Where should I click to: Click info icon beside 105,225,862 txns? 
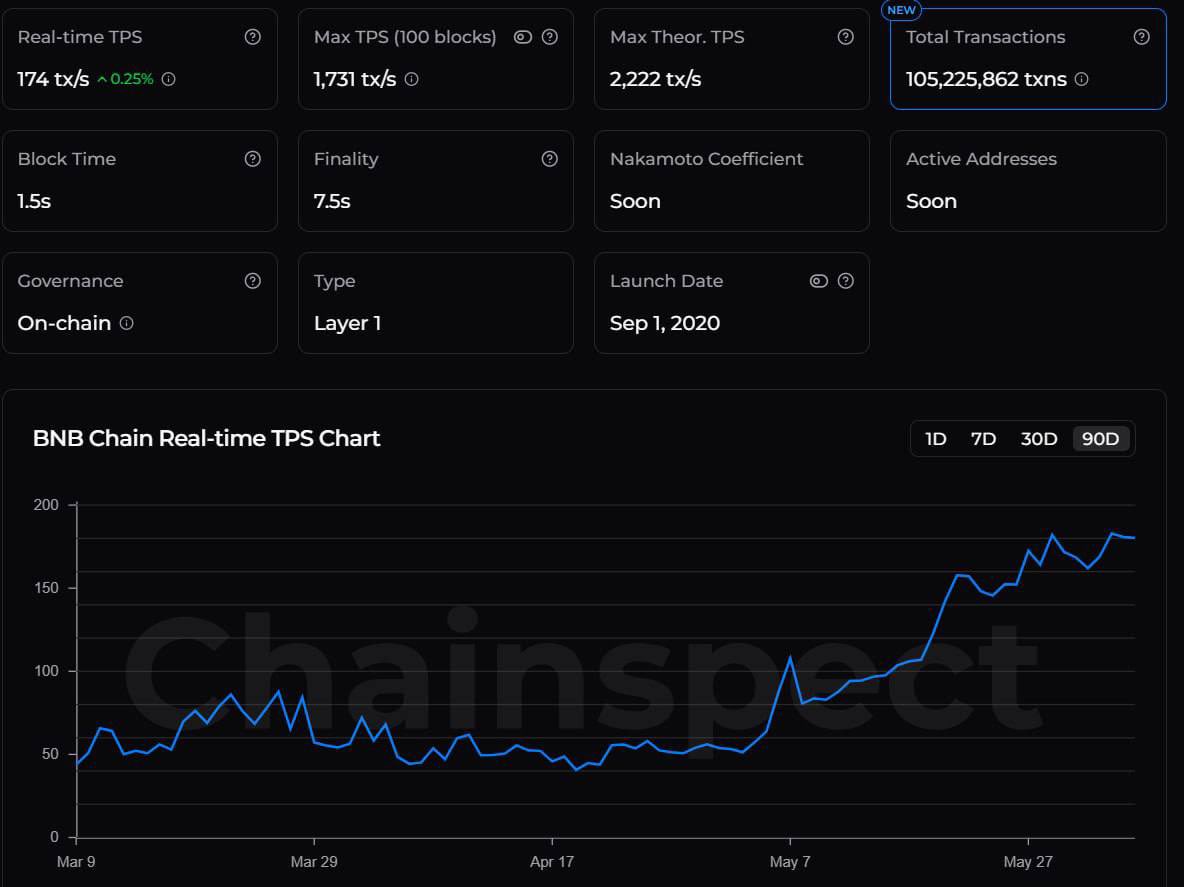coord(1081,79)
